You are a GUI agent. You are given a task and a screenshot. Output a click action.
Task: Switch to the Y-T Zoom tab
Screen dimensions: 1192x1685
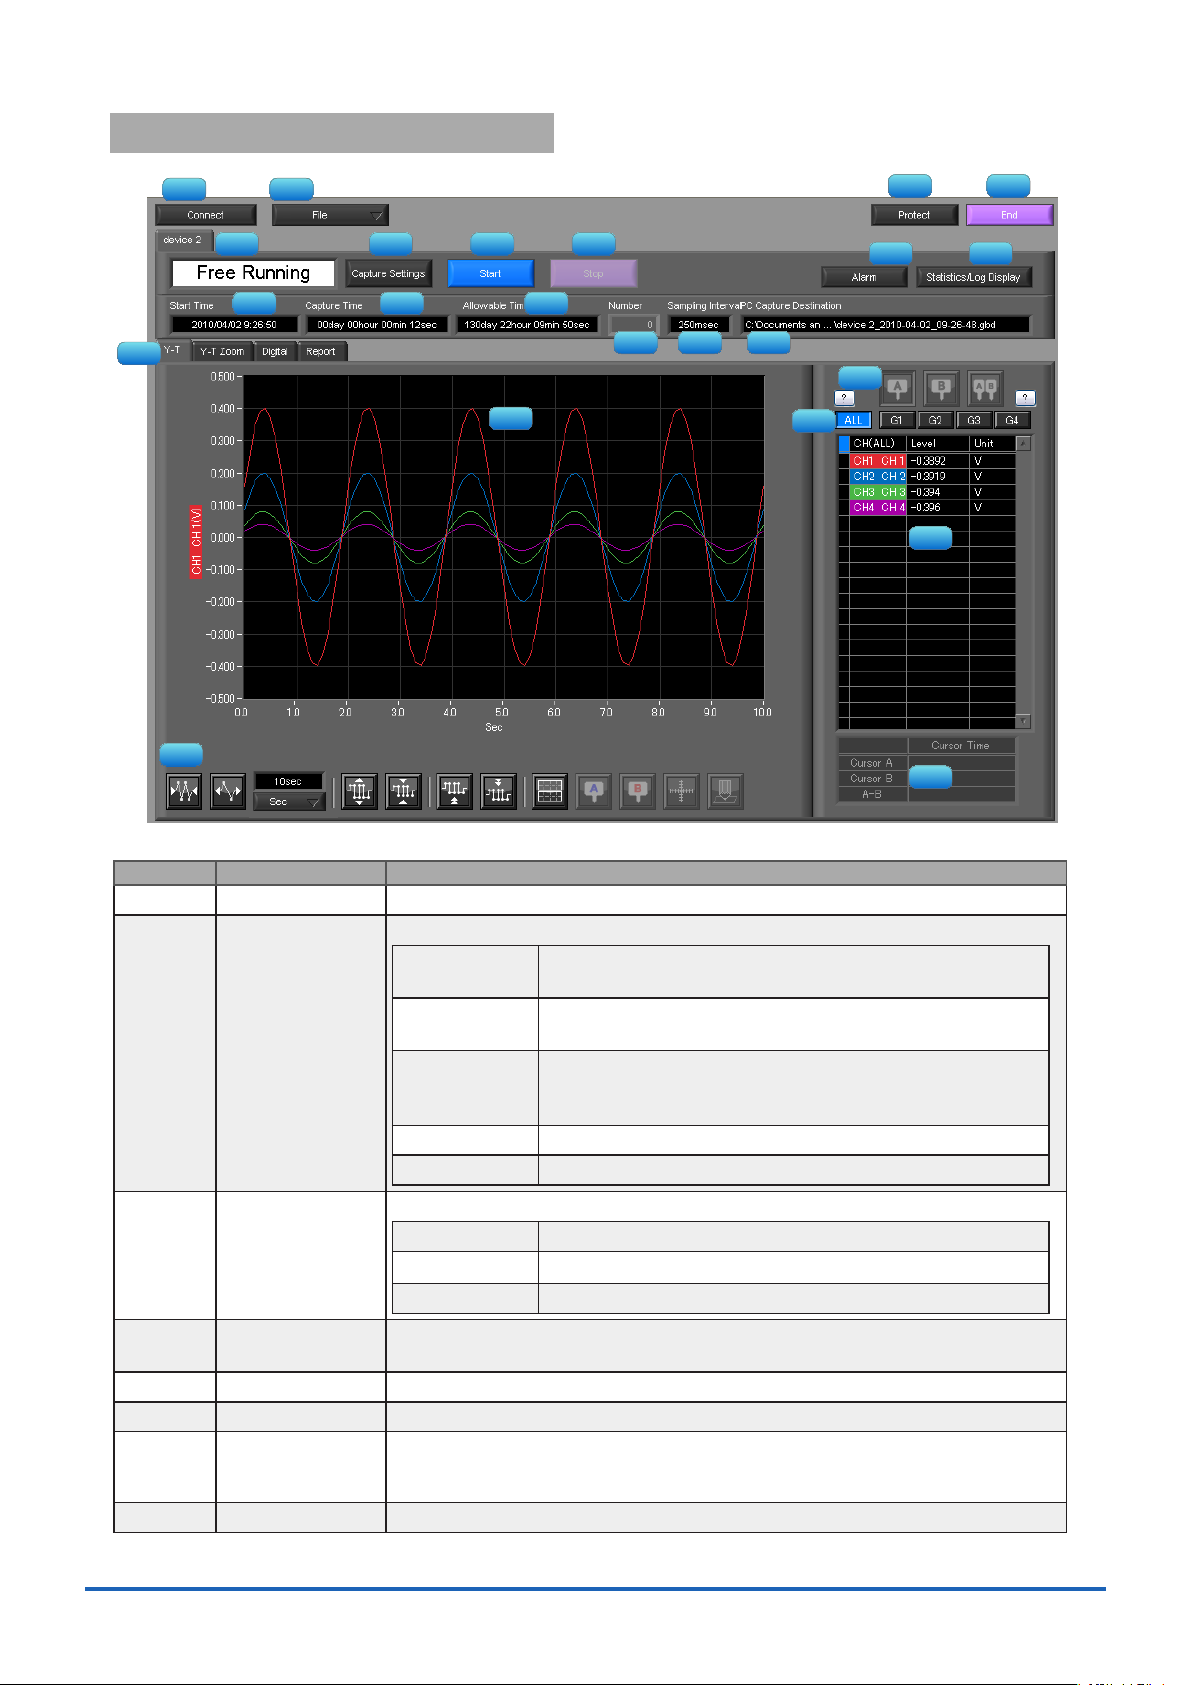[x=222, y=351]
